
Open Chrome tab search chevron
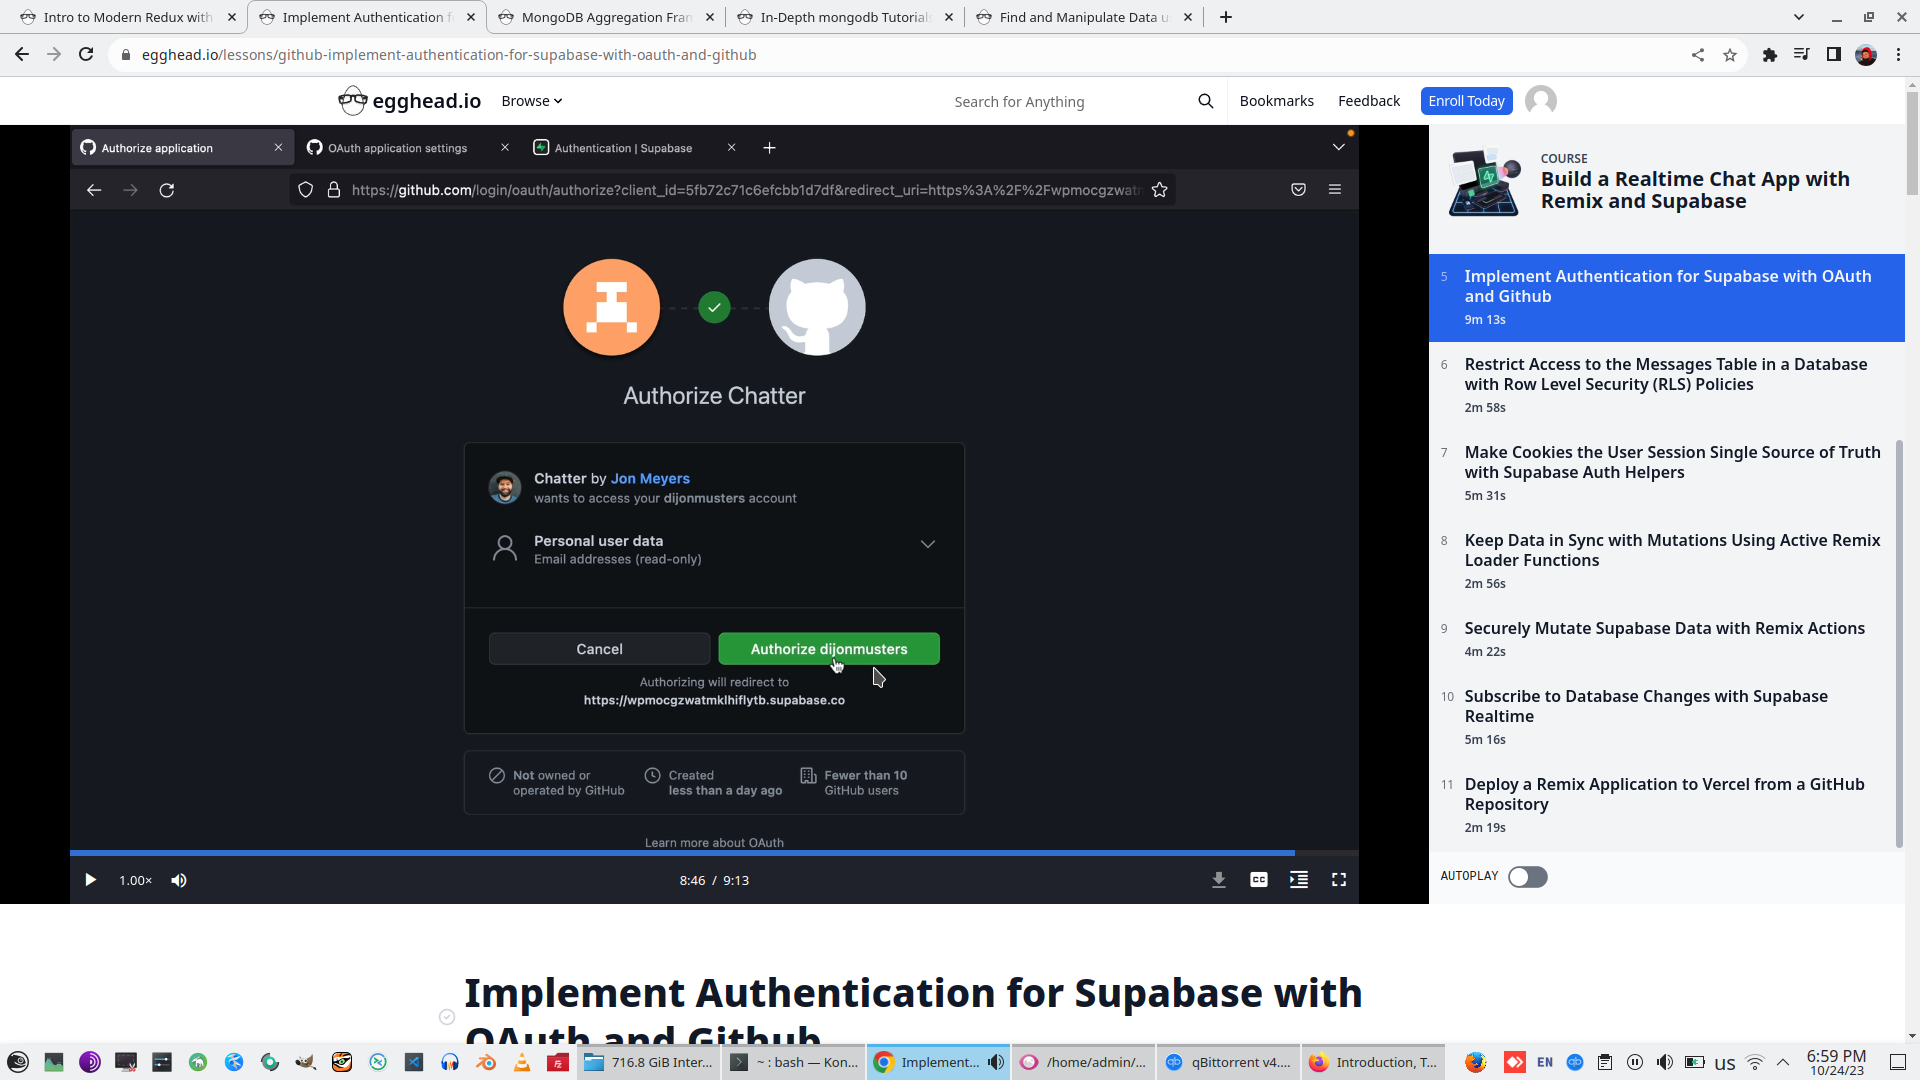pos(1798,17)
